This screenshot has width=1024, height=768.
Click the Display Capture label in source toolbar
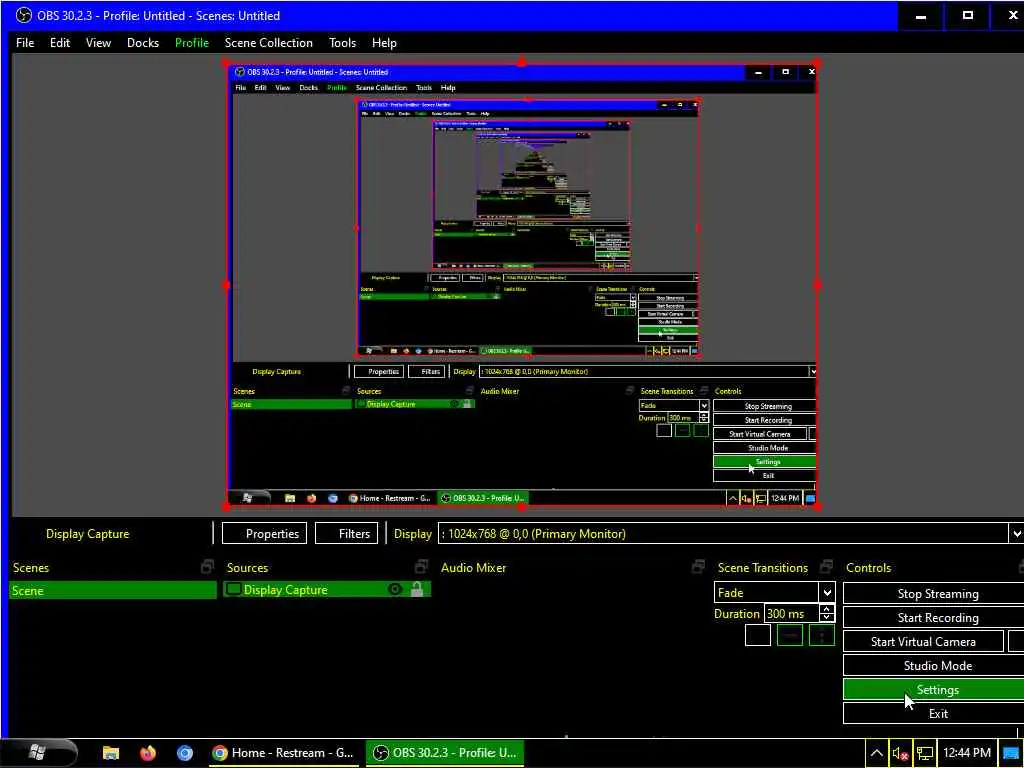88,534
